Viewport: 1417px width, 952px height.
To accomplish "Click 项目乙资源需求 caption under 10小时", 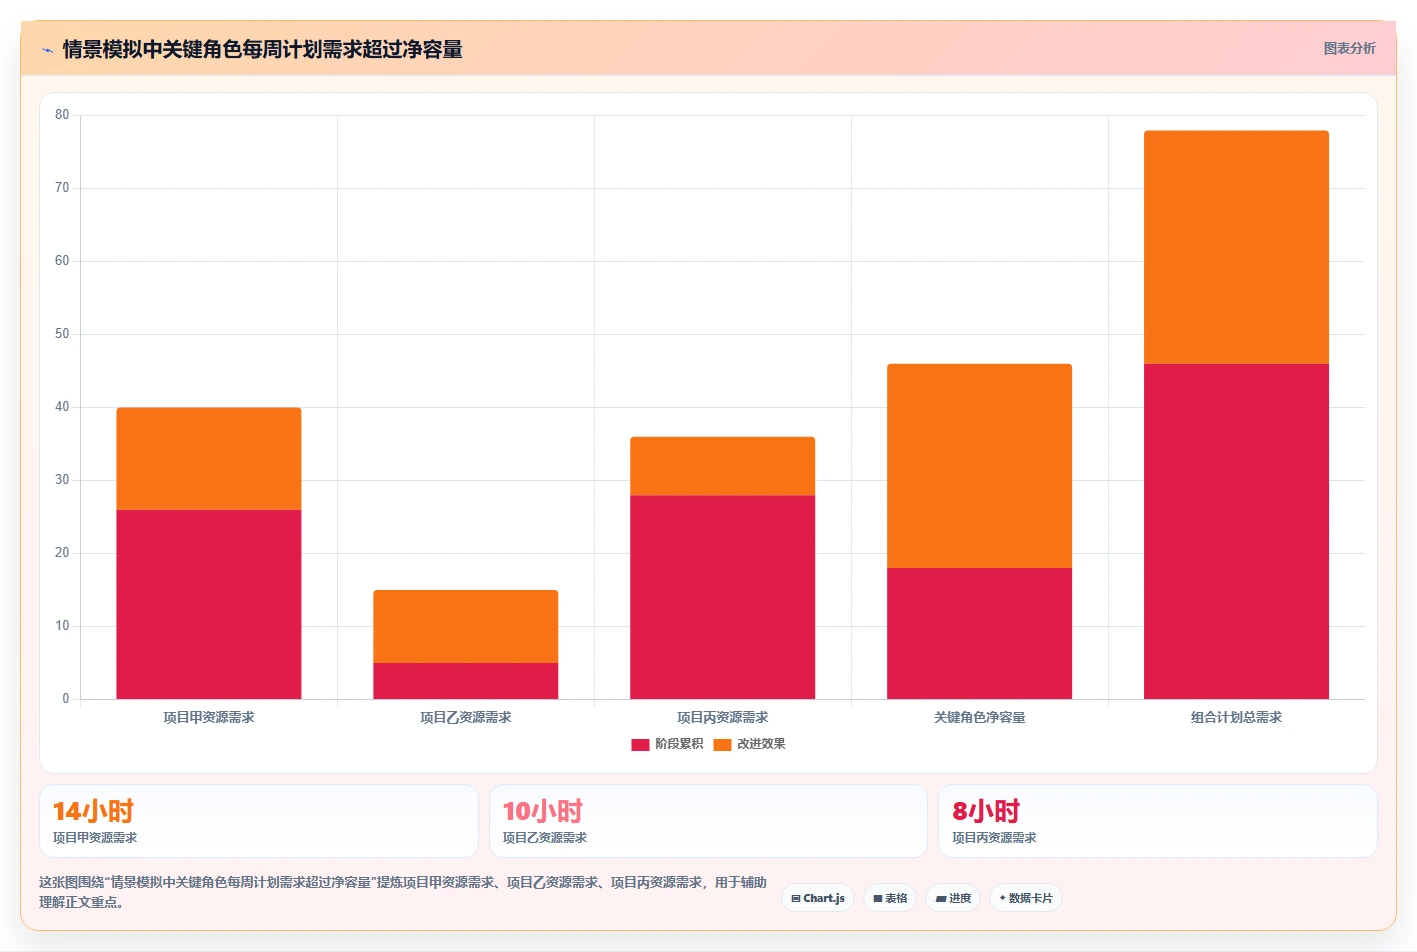I will click(545, 838).
